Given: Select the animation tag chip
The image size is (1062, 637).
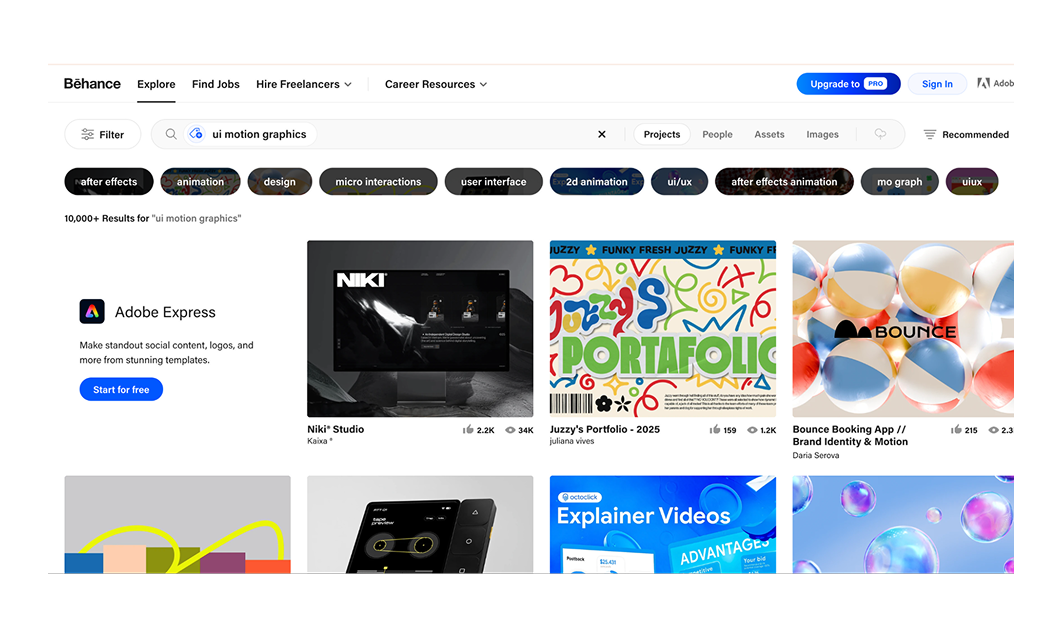Looking at the screenshot, I should 200,181.
